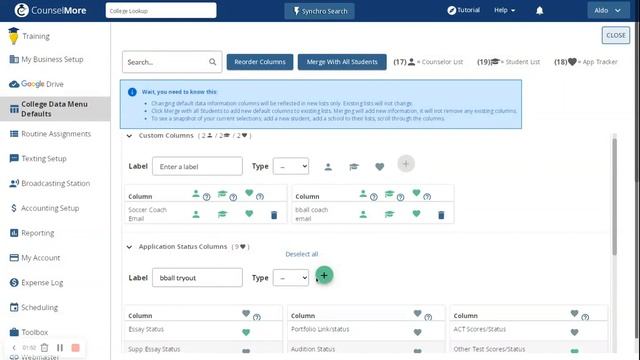
Task: Click the green plus add button
Action: (324, 275)
